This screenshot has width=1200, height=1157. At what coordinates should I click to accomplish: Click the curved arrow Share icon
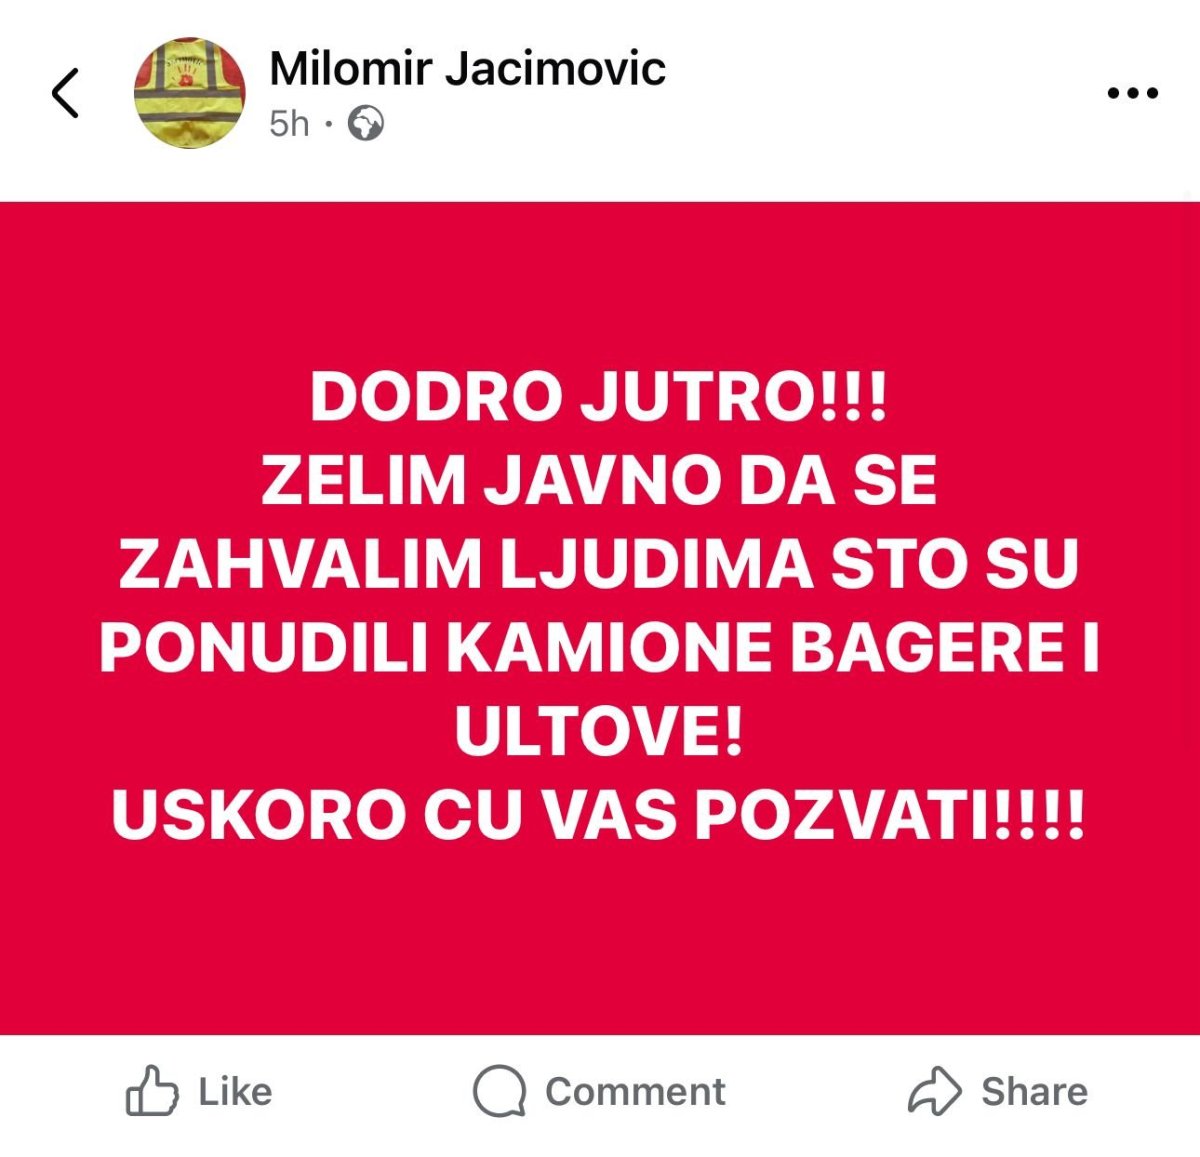pyautogui.click(x=934, y=1091)
